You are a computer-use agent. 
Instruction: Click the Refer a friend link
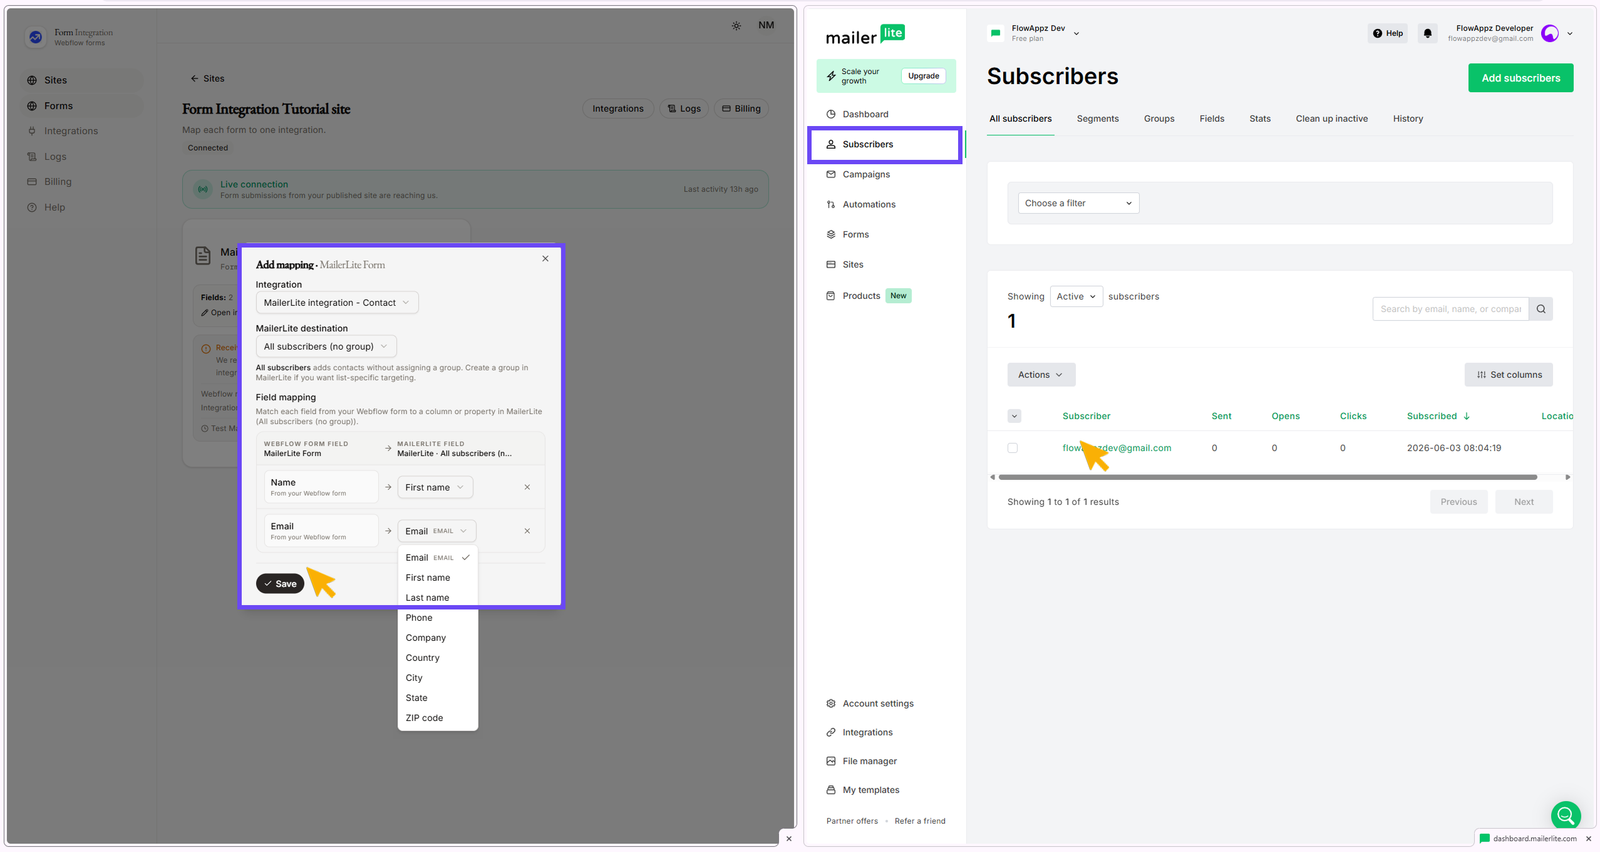[x=920, y=821]
